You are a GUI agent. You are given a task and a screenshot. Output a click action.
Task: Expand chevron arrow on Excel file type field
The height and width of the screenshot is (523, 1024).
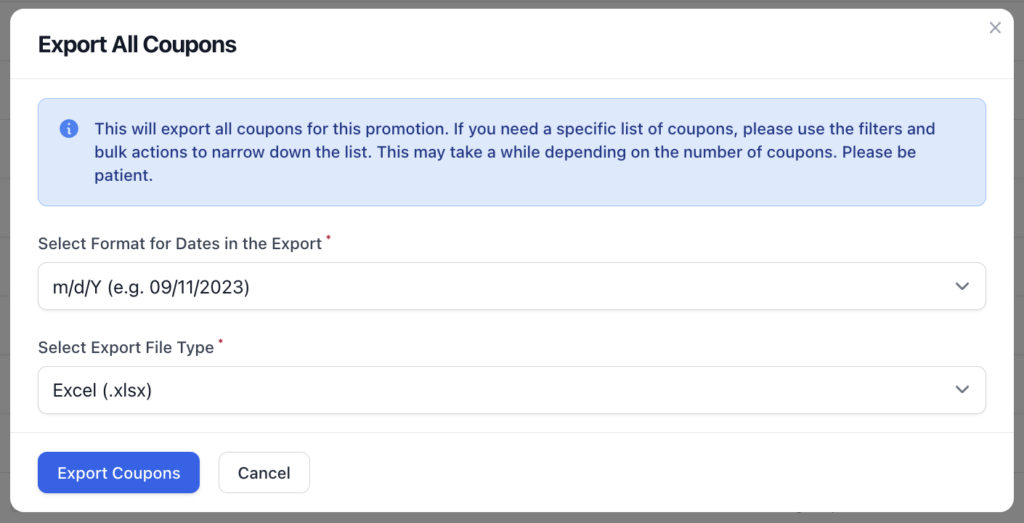coord(962,390)
